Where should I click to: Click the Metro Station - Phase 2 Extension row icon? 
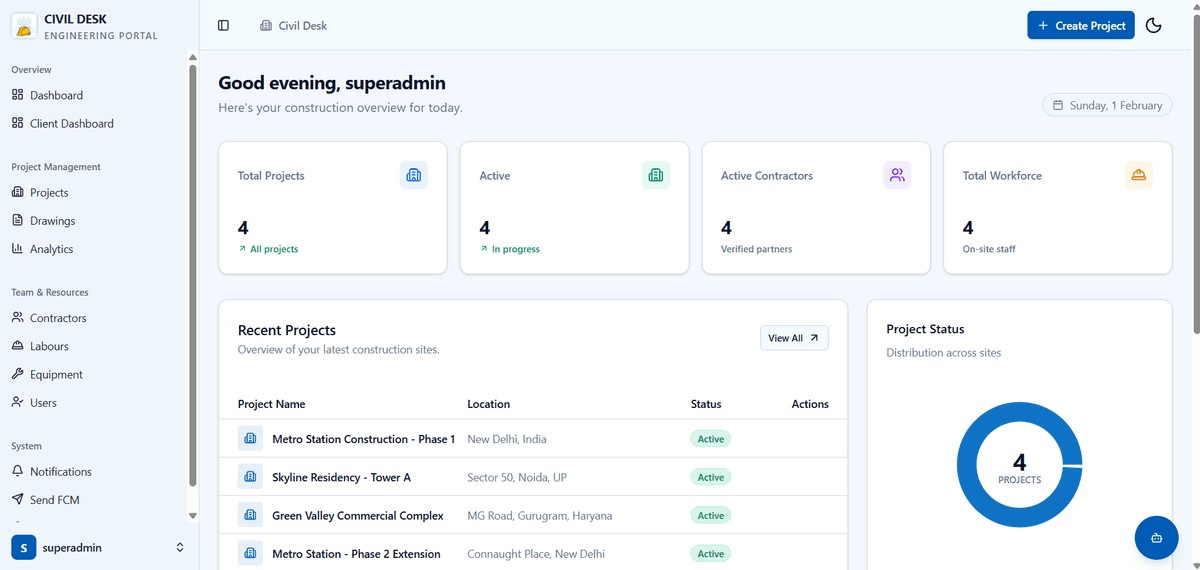(250, 553)
